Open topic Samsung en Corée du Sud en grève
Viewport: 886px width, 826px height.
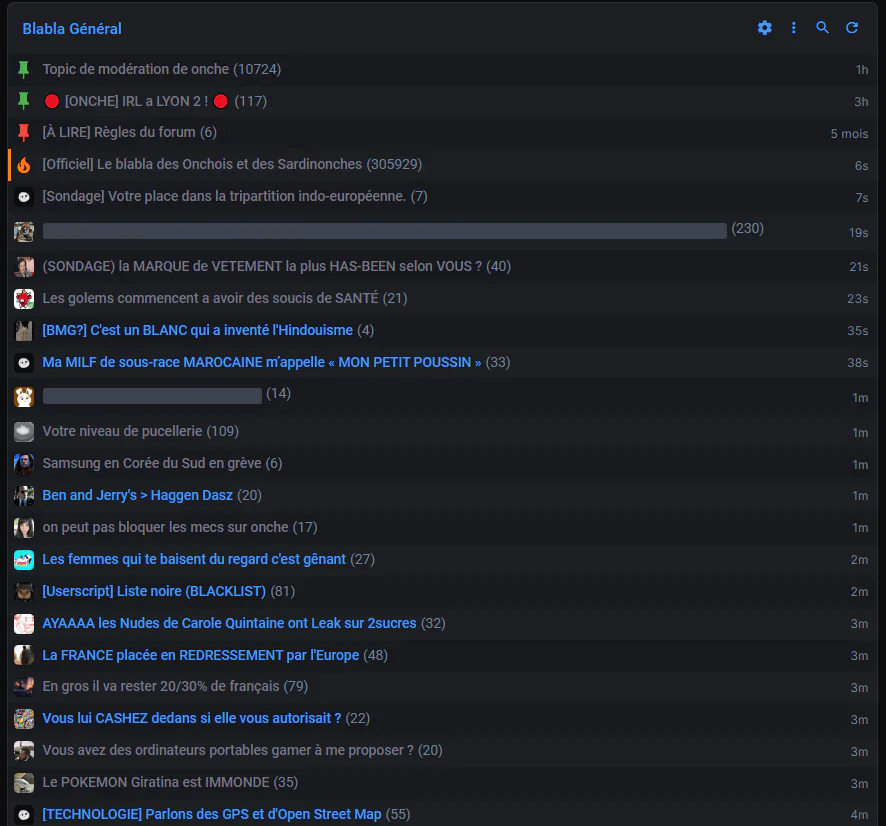[152, 463]
